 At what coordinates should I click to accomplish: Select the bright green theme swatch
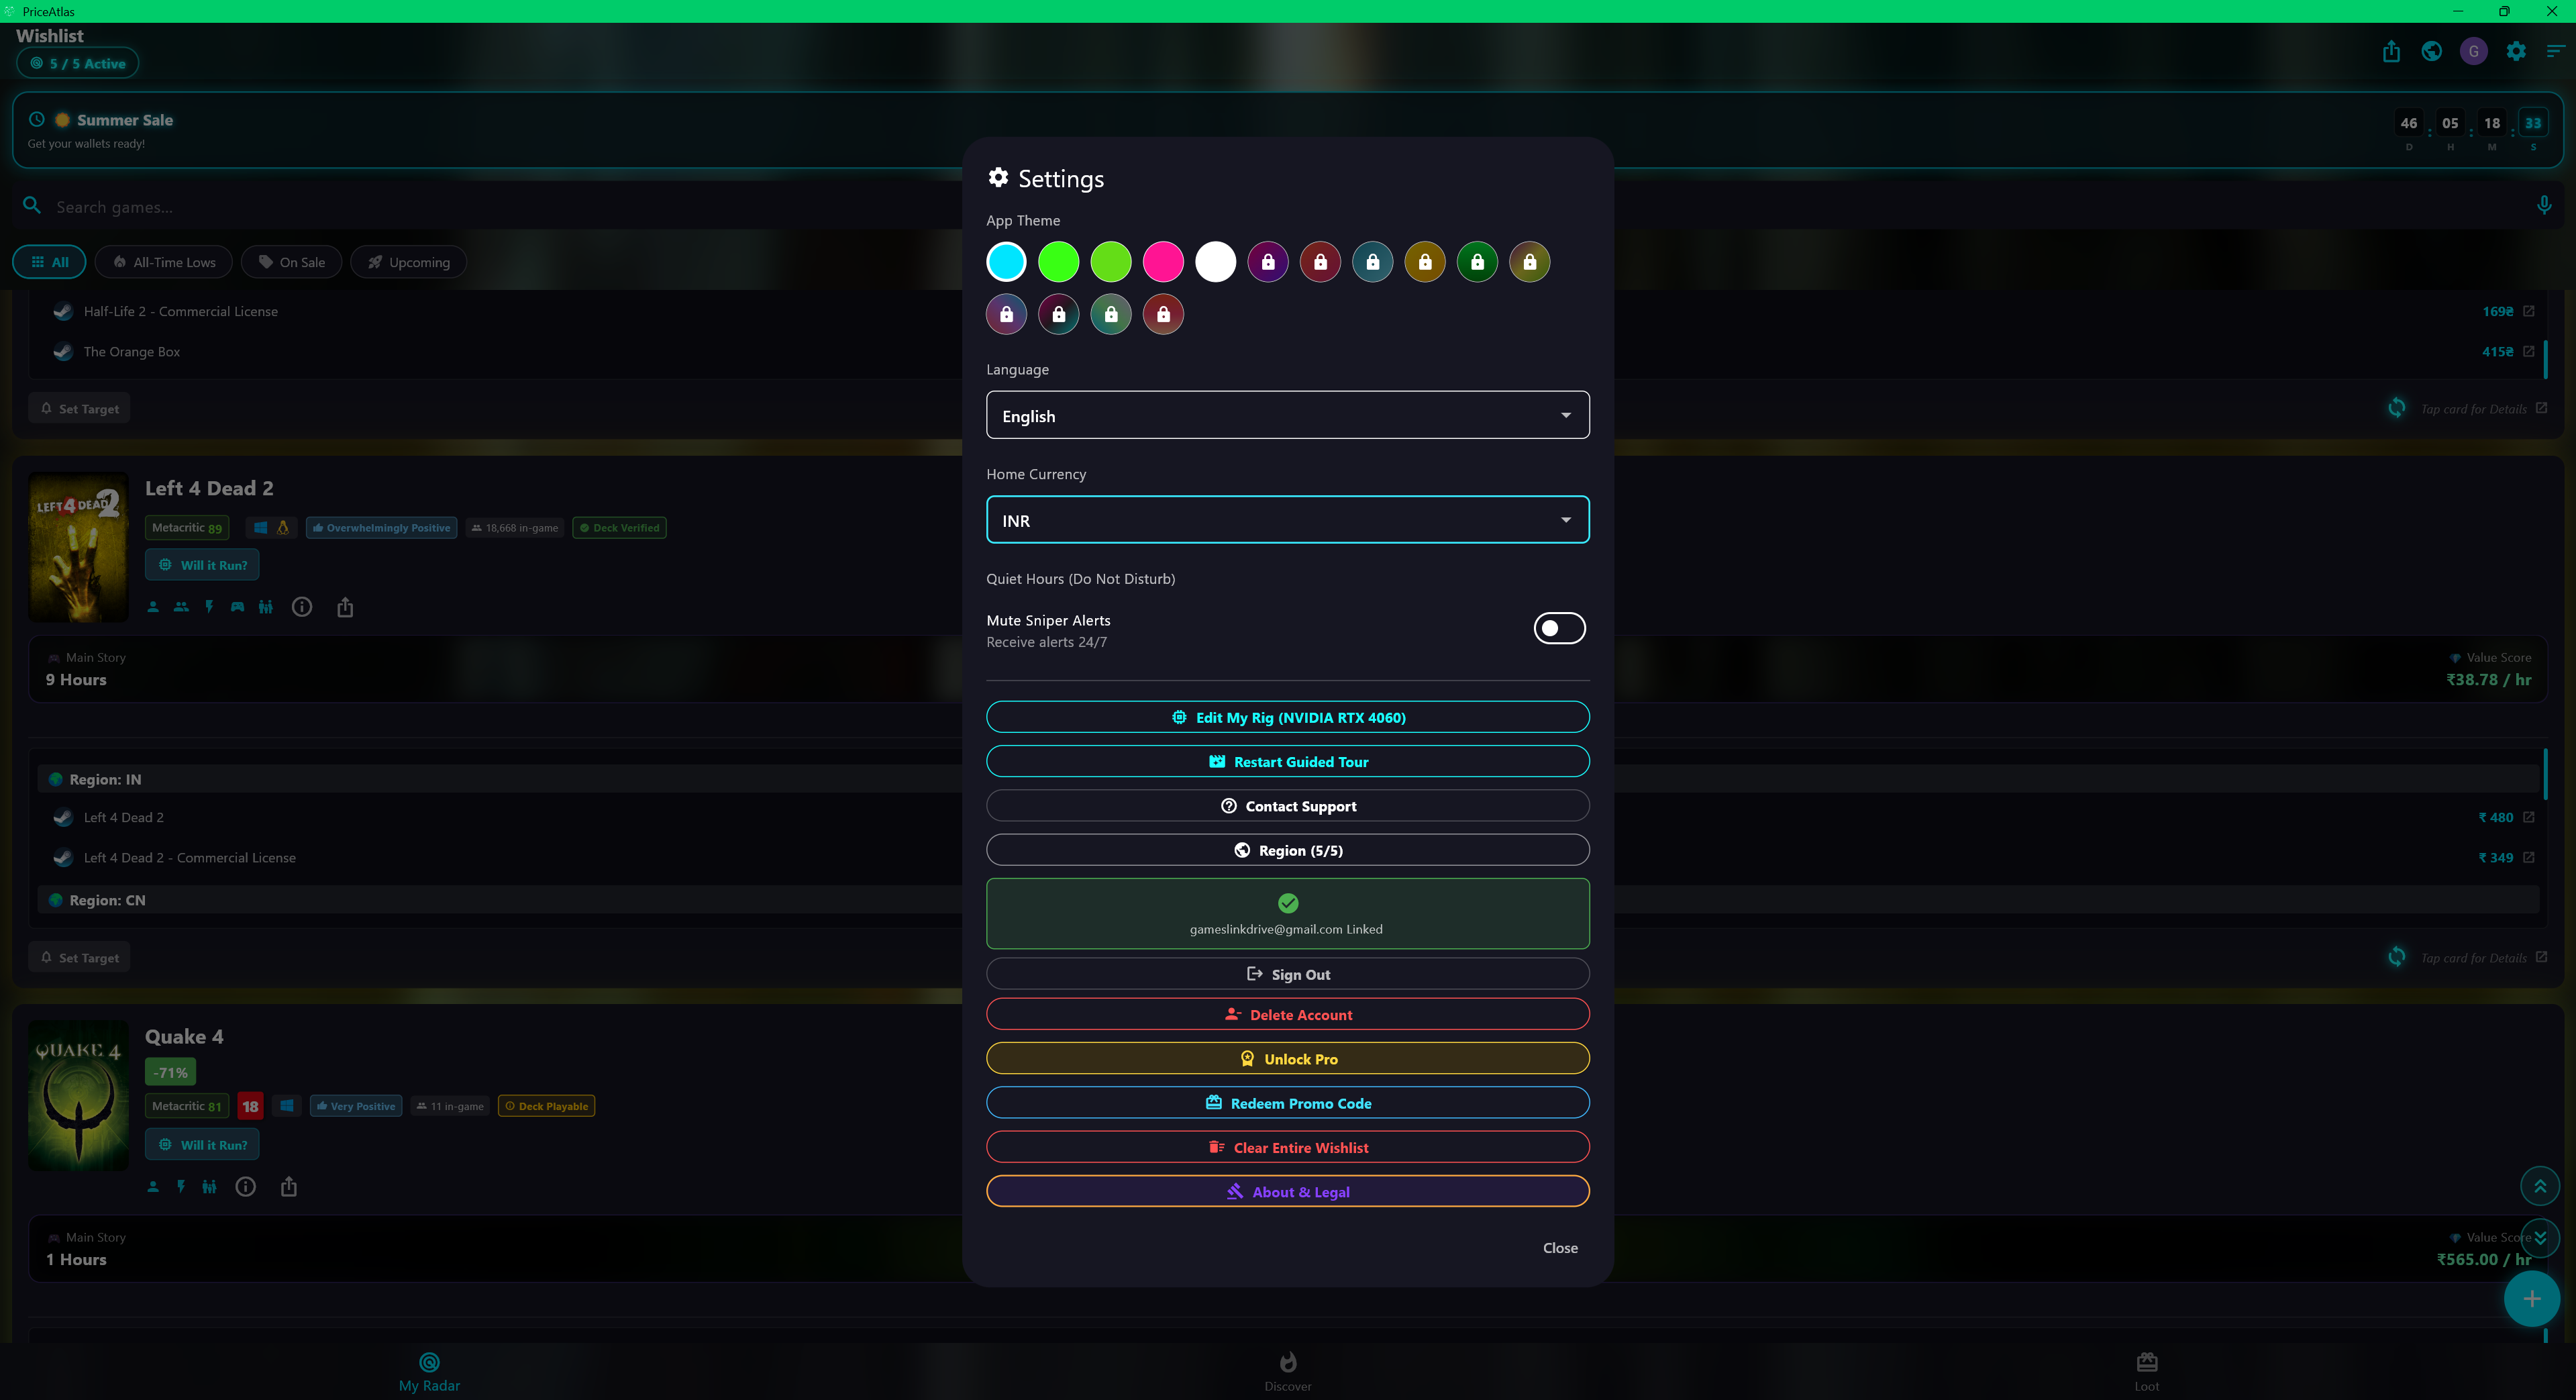click(x=1058, y=262)
